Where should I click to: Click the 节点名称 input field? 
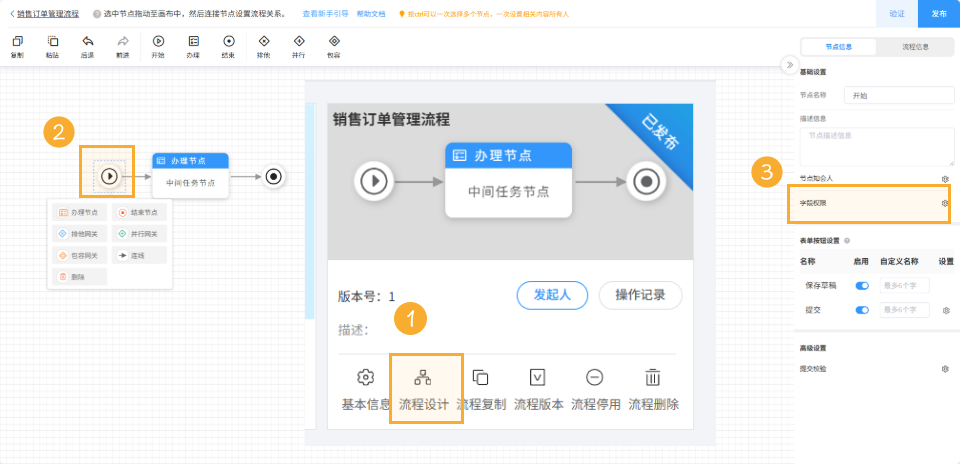pos(899,95)
